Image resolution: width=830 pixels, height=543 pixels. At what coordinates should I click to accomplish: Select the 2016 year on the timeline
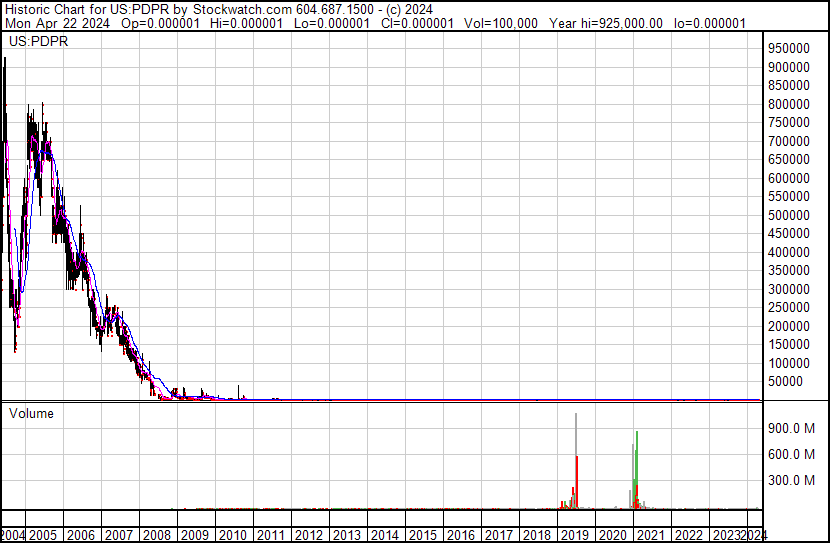[461, 536]
